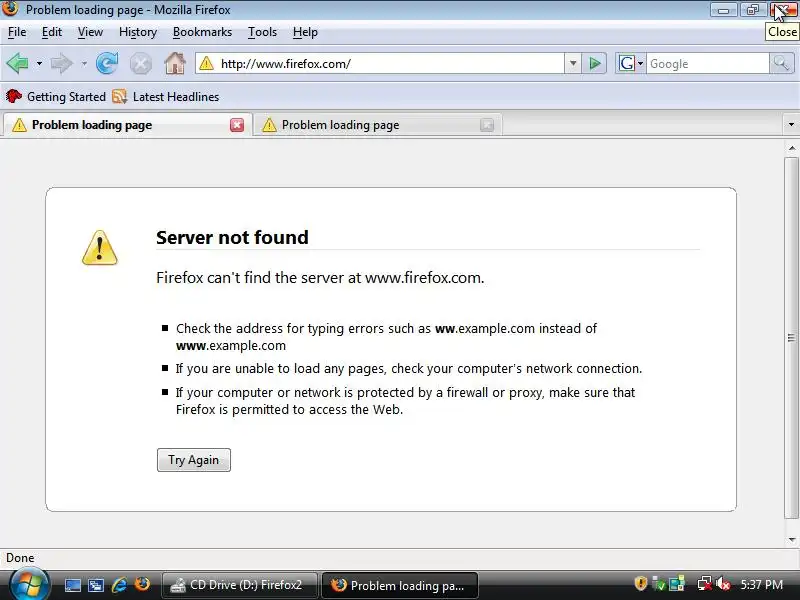Click the Firefox logo in title bar

tap(10, 9)
